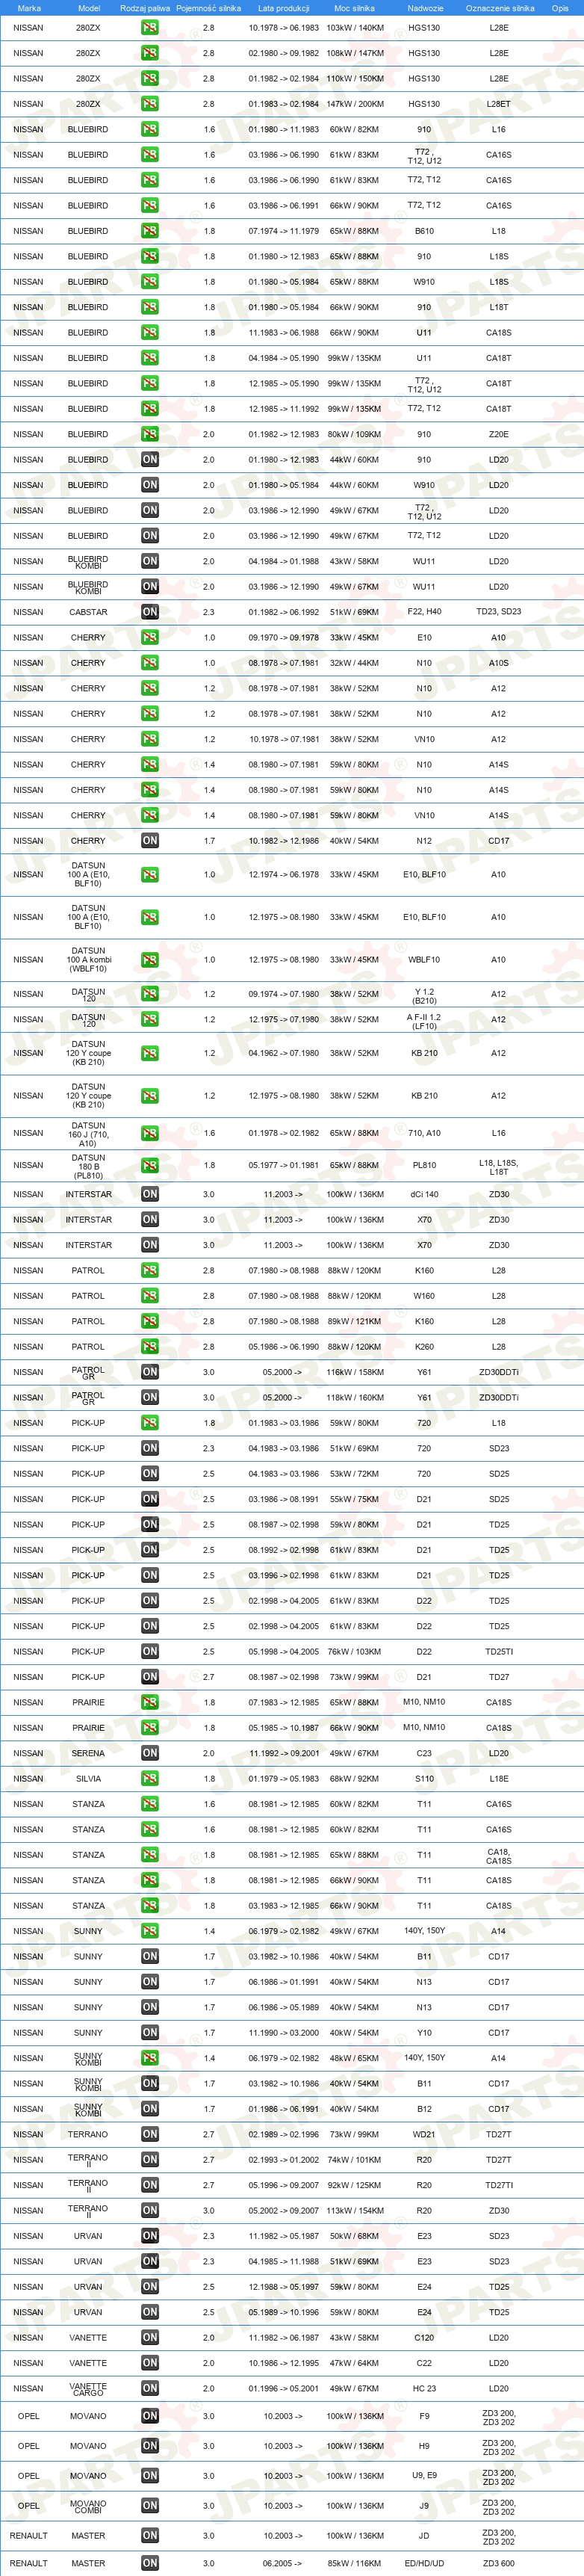Click petrol icon in Datsun 160 J row
The width and height of the screenshot is (584, 2576).
coord(149,1134)
